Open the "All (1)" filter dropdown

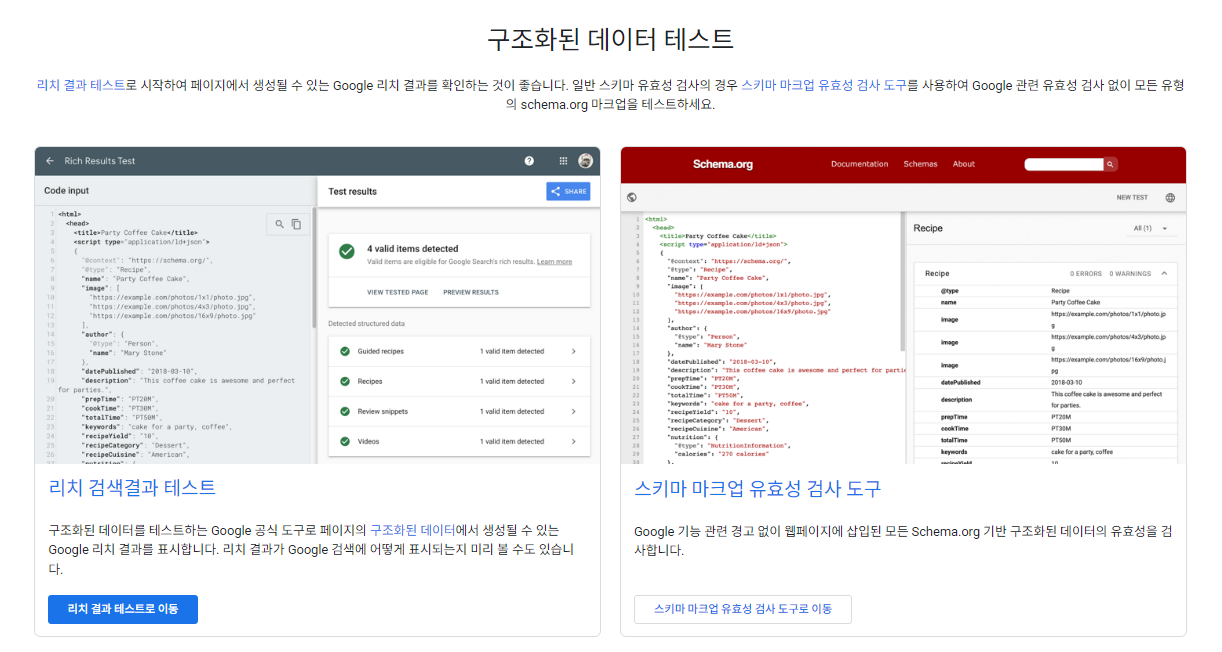click(x=1144, y=228)
